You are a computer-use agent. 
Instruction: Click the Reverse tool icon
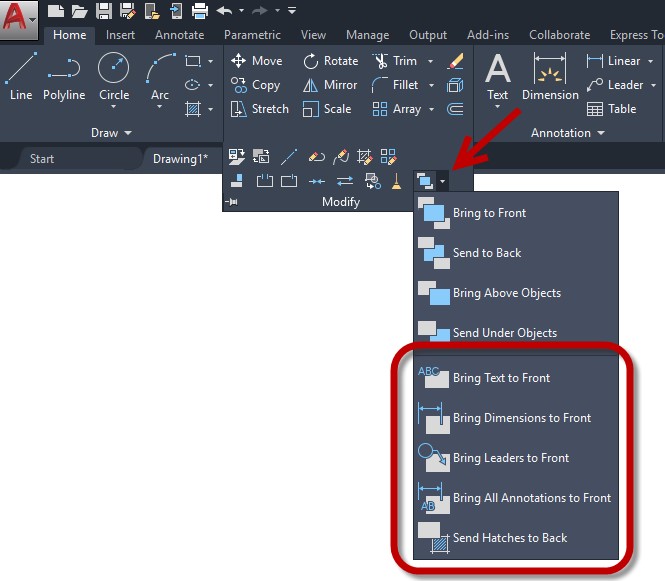345,182
